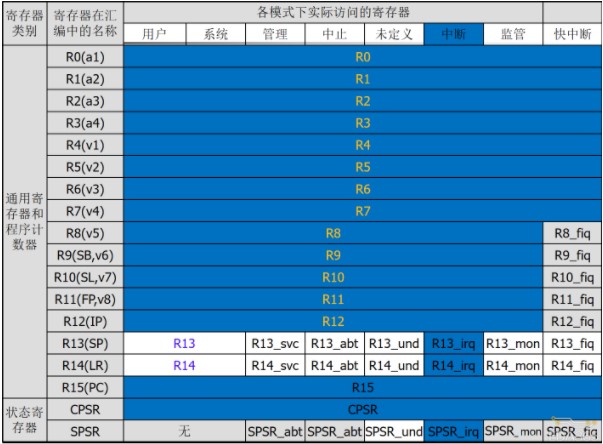Select the 快中断 mode column header
The width and height of the screenshot is (603, 444).
pos(572,34)
